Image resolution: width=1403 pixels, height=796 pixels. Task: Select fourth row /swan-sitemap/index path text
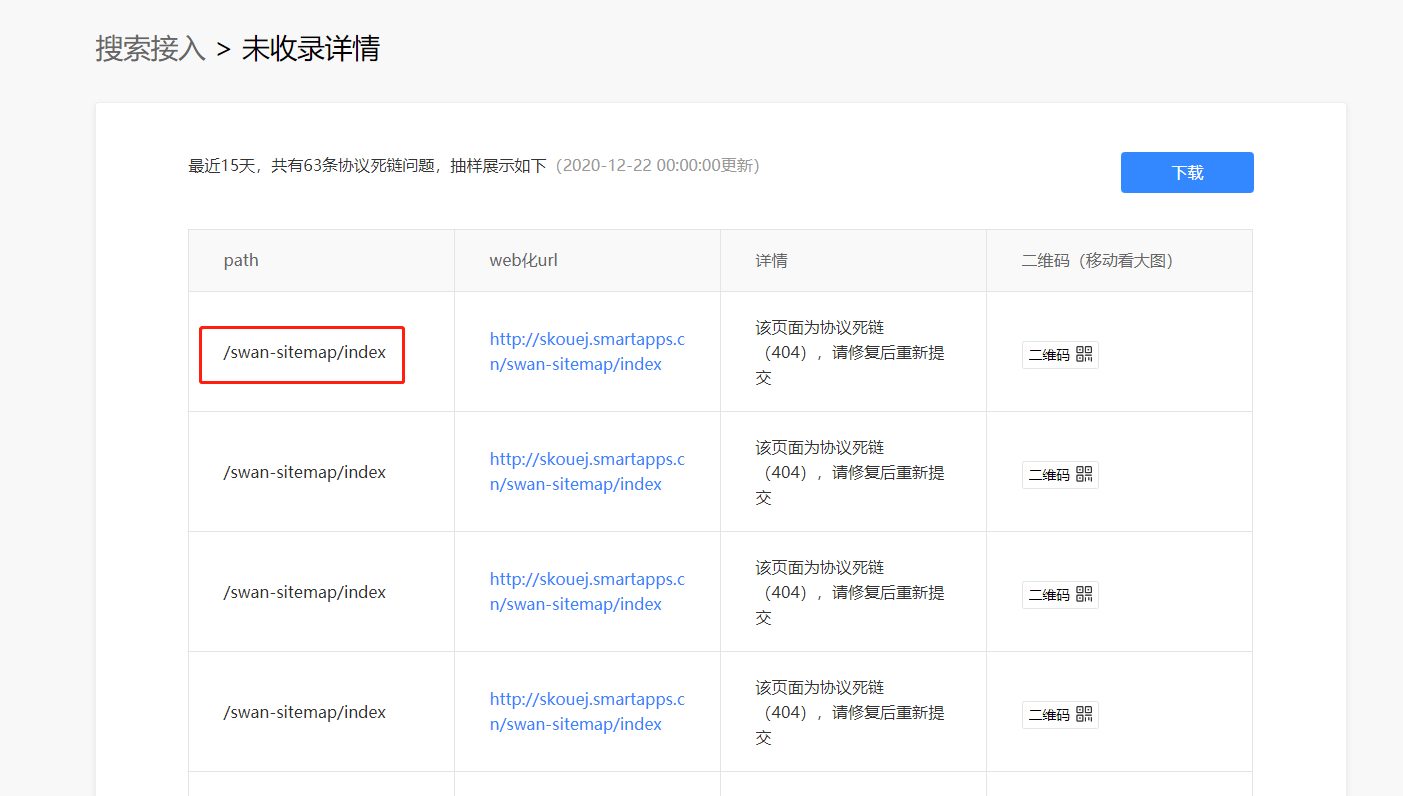point(304,712)
